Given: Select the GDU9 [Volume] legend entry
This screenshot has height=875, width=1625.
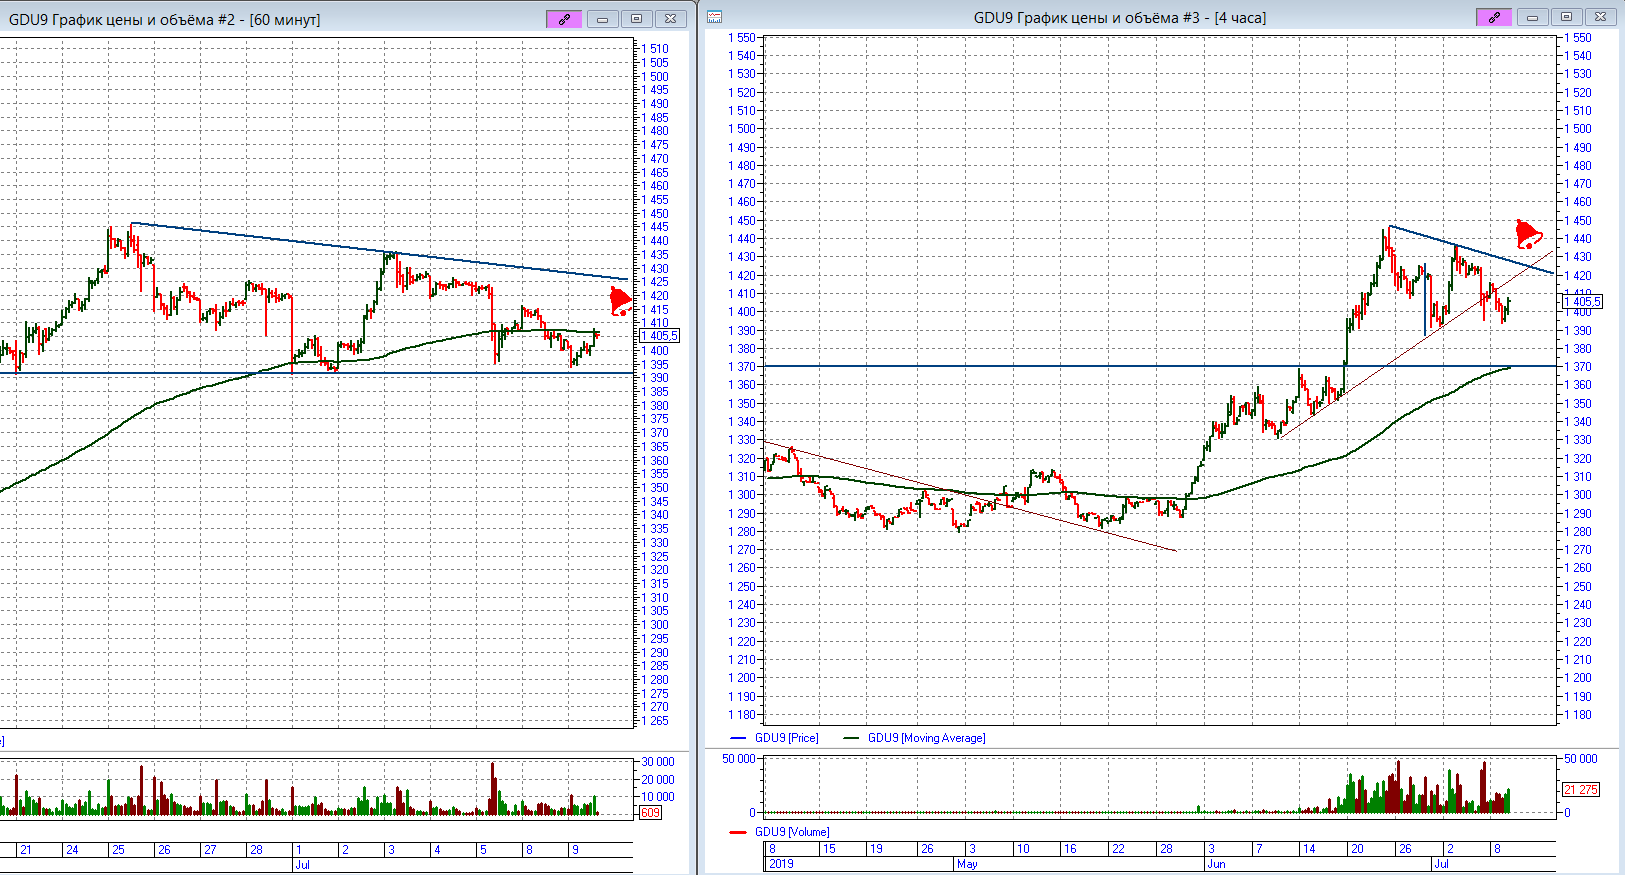Looking at the screenshot, I should coord(792,832).
